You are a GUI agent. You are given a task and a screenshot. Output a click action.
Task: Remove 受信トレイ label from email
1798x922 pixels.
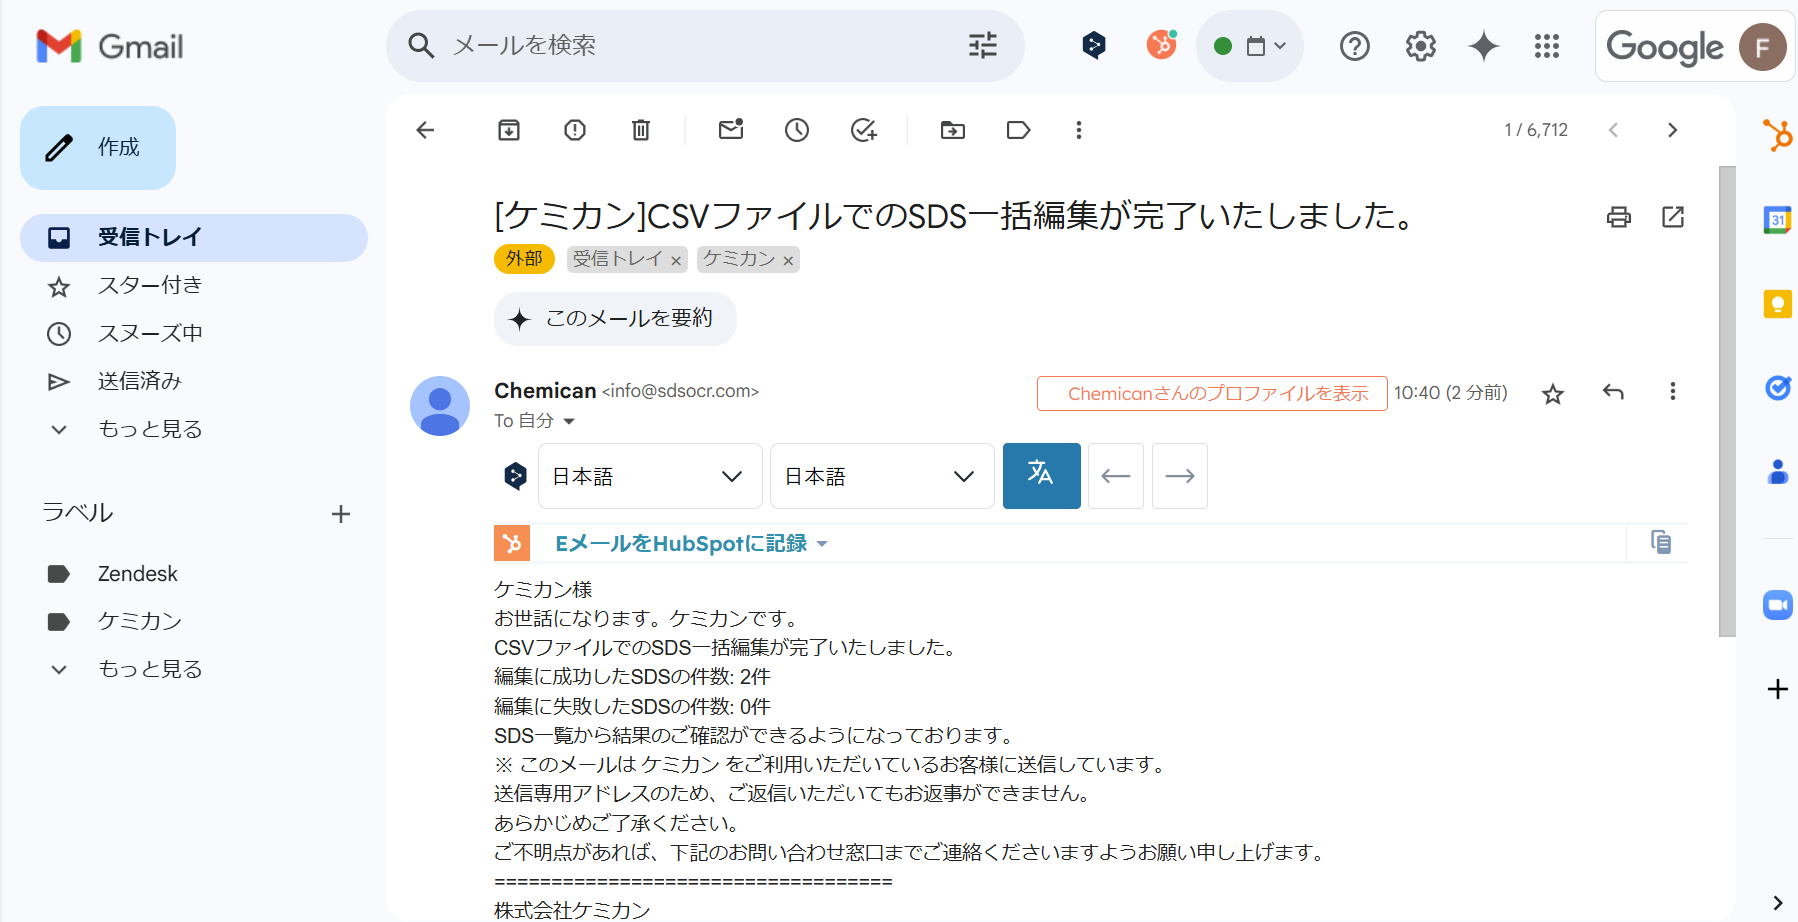pos(676,261)
